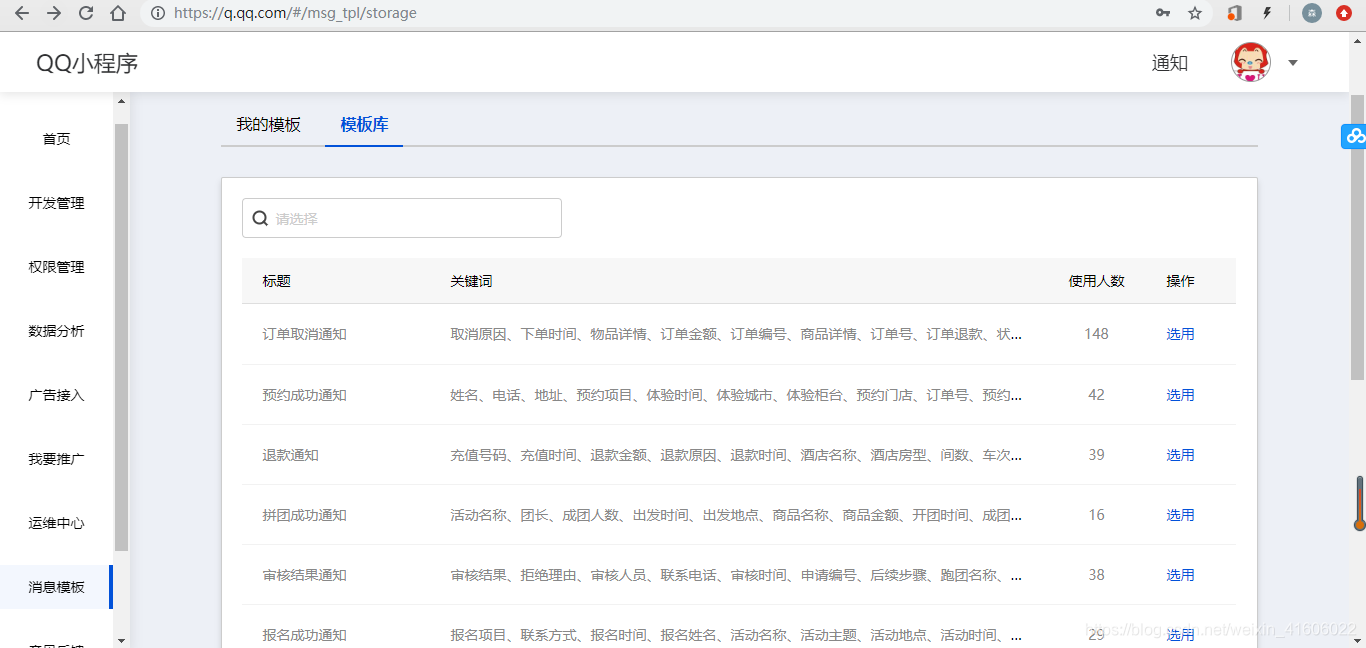Image resolution: width=1366 pixels, height=648 pixels.
Task: Expand the account dropdown arrow
Action: pyautogui.click(x=1293, y=62)
